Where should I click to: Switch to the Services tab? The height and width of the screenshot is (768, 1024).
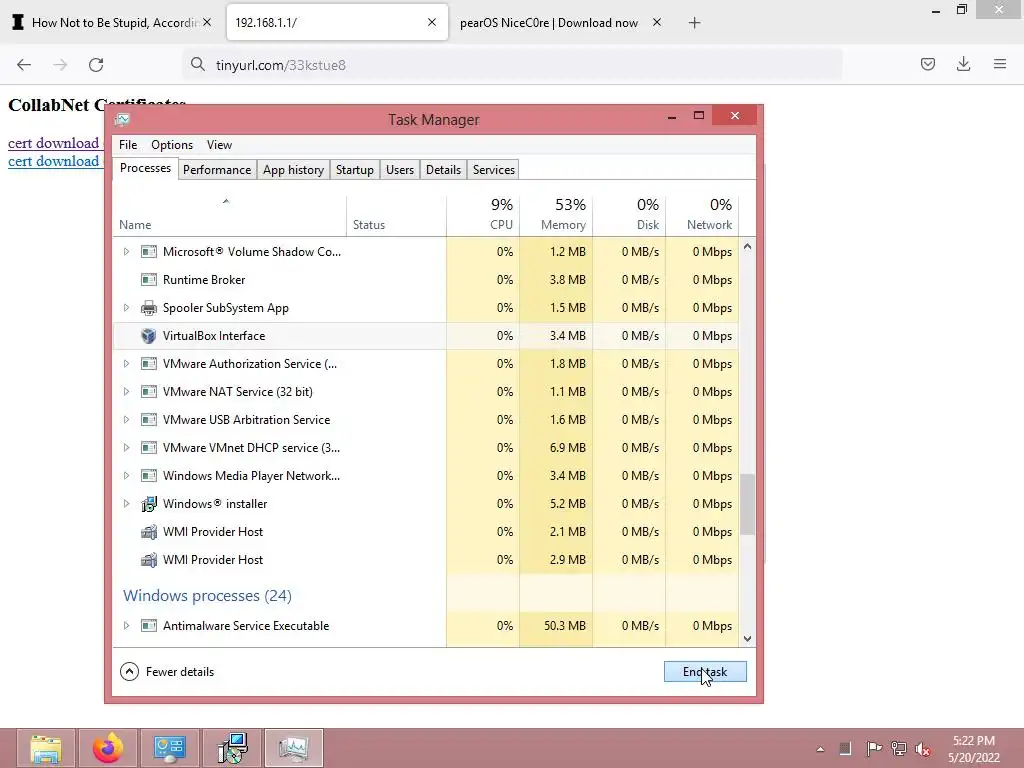pos(494,170)
